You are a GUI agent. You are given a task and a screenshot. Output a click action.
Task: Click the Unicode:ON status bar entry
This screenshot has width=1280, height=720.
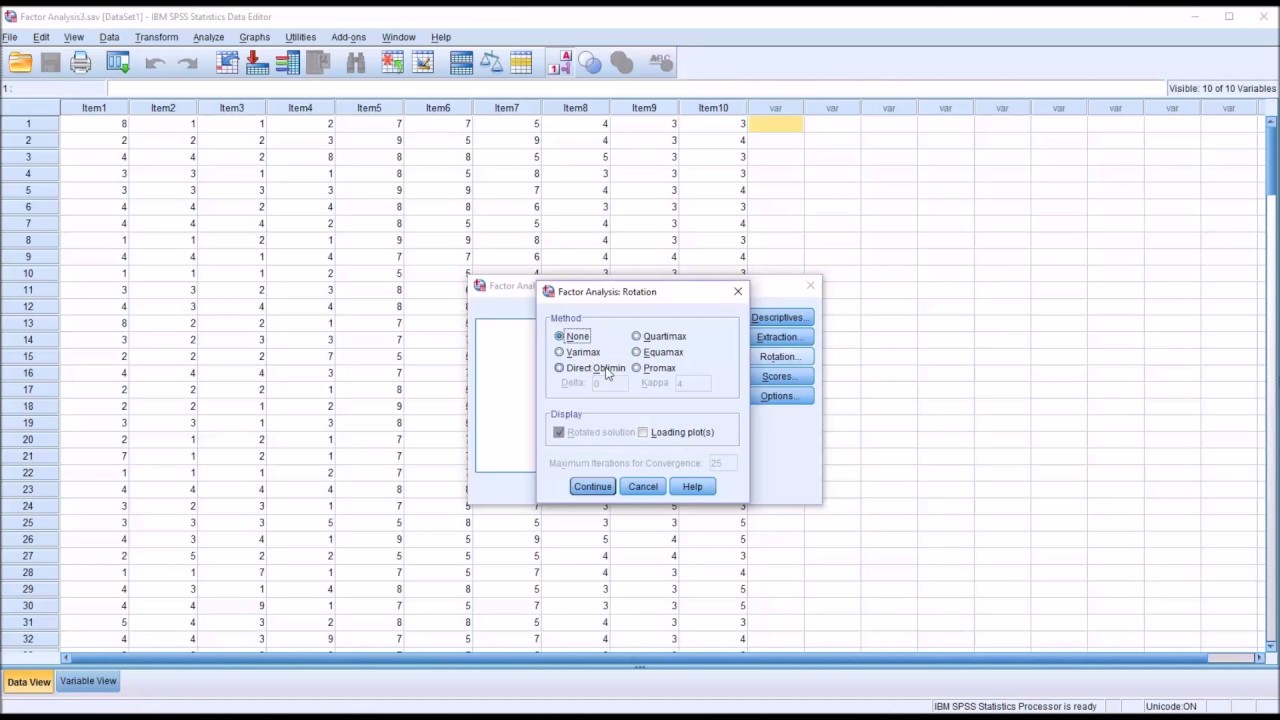pyautogui.click(x=1171, y=706)
